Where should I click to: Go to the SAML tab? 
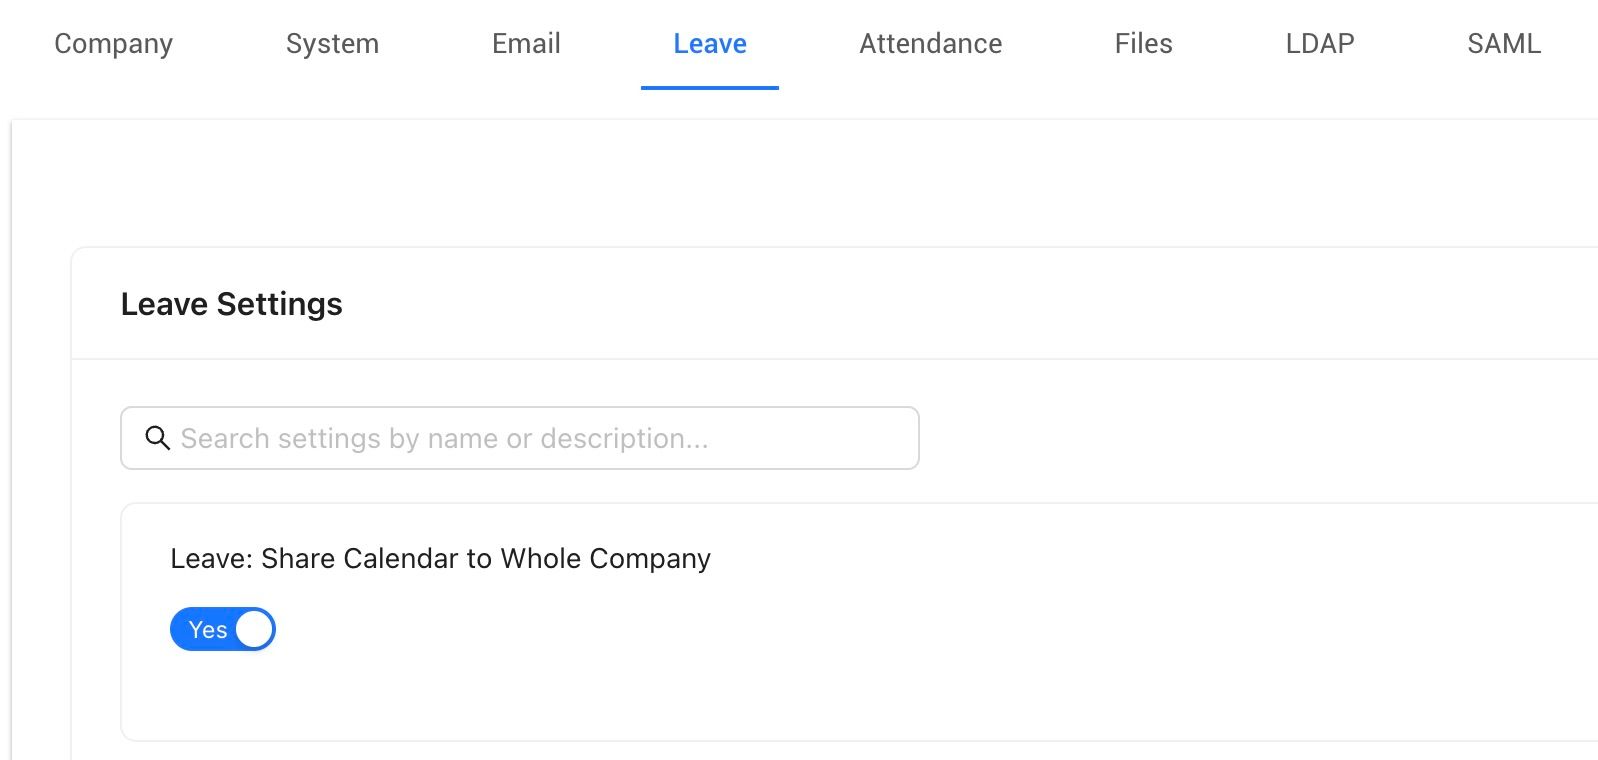point(1503,44)
